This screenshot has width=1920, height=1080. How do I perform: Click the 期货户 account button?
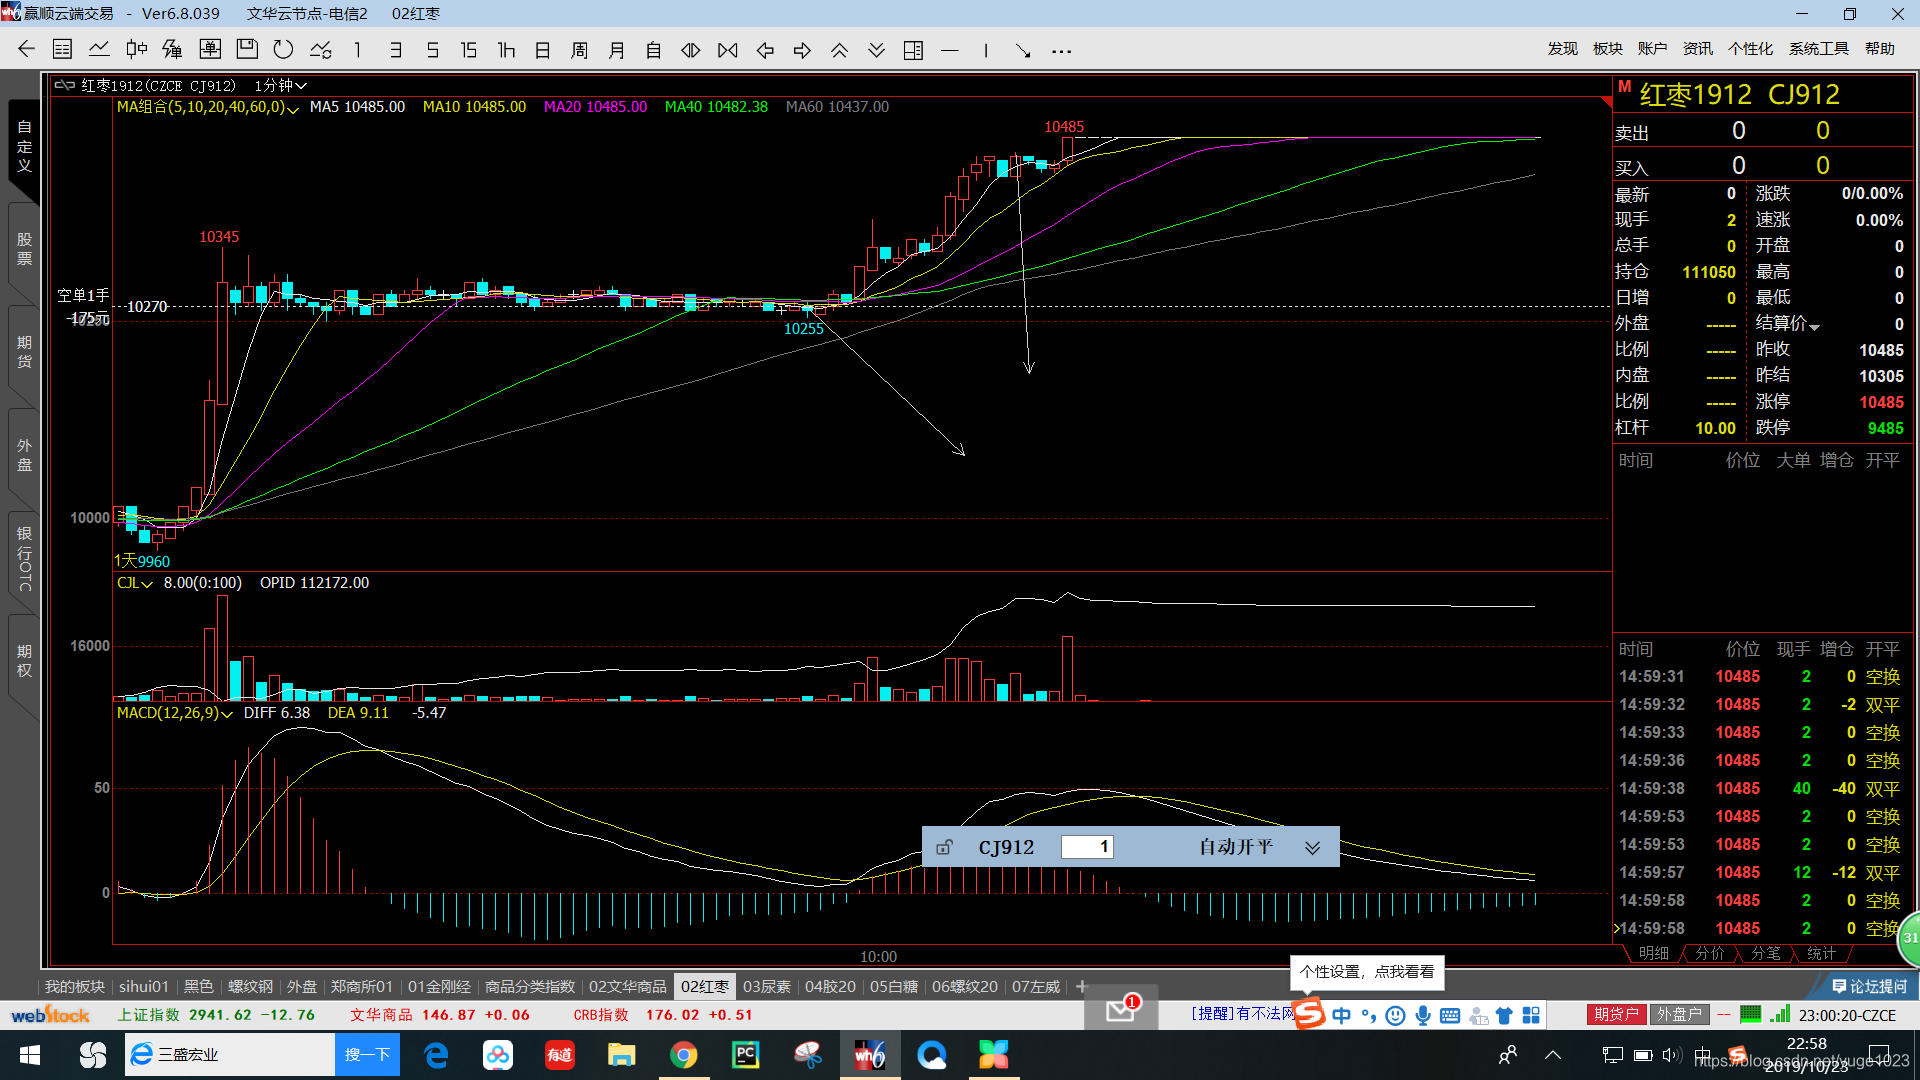[x=1617, y=1014]
